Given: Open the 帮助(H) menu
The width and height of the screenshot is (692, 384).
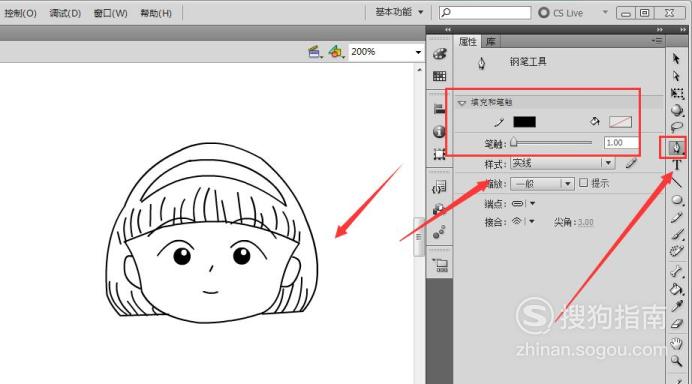Looking at the screenshot, I should 156,13.
